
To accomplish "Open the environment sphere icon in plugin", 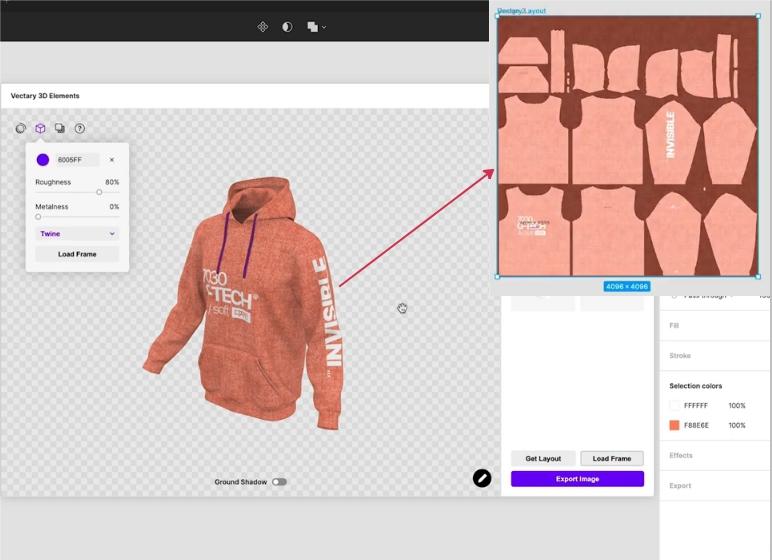I will pyautogui.click(x=21, y=128).
